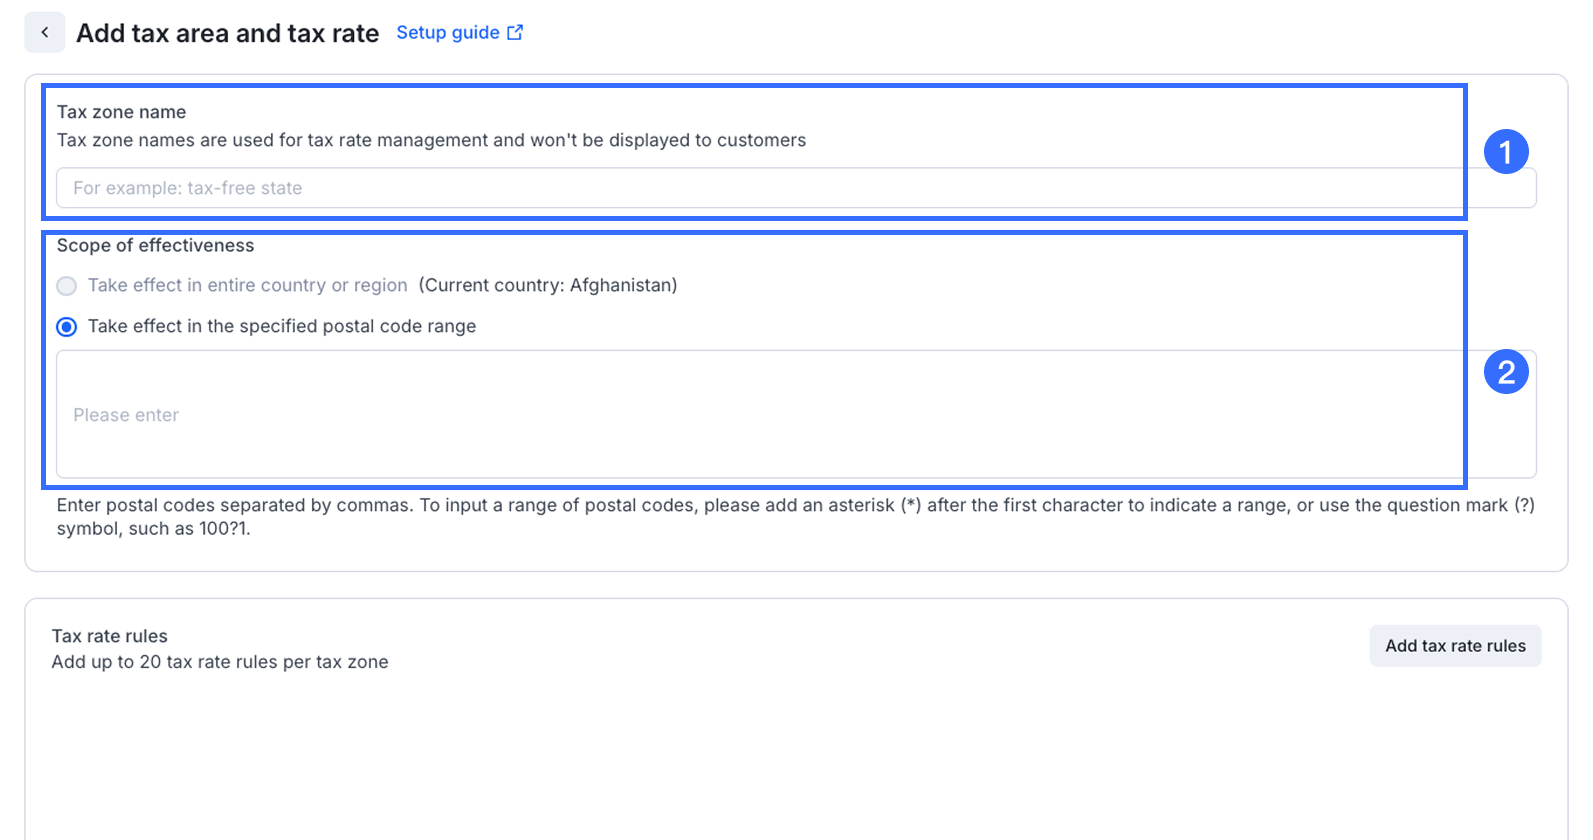Click the 'Scope of effectiveness' heading
Screen dimensions: 1593x840
pyautogui.click(x=155, y=246)
